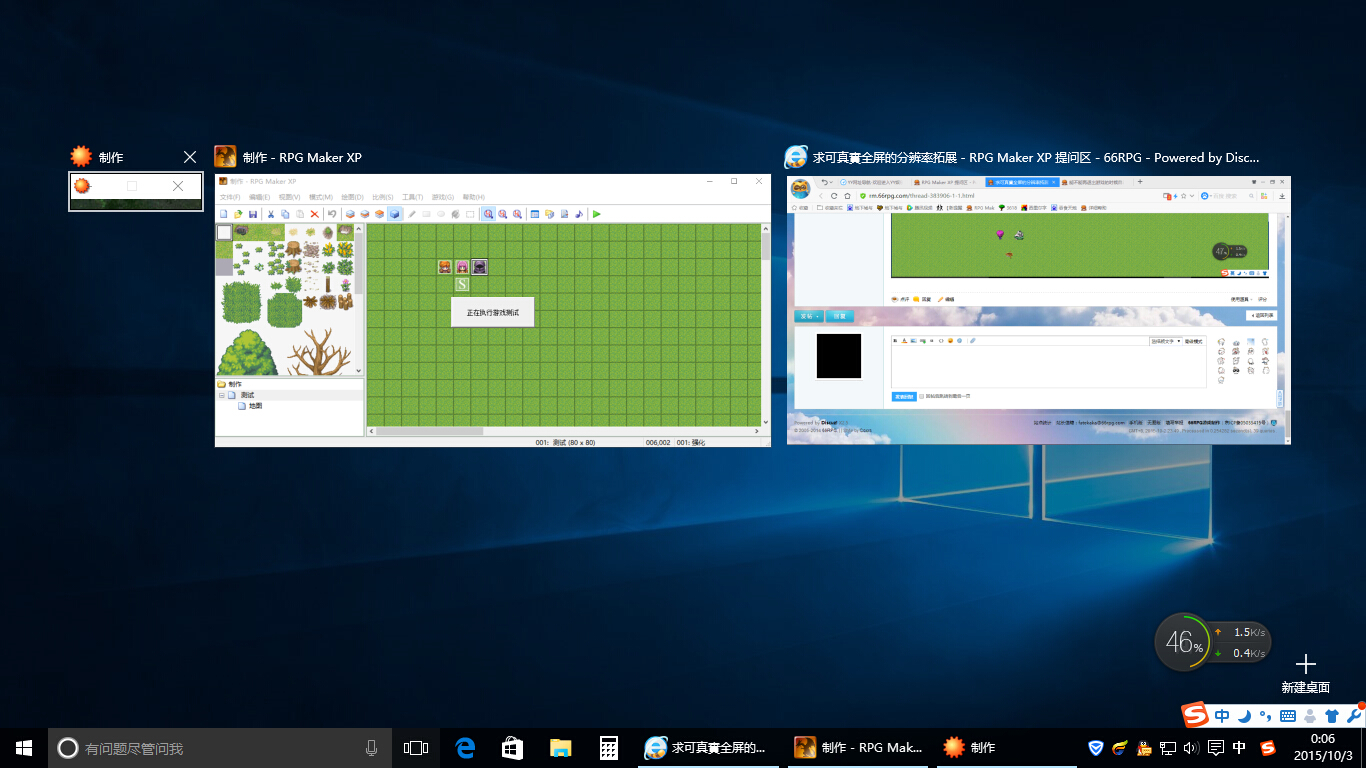Toggle Chinese/English on the Sogou toolbar
The image size is (1366, 768).
click(x=1222, y=716)
